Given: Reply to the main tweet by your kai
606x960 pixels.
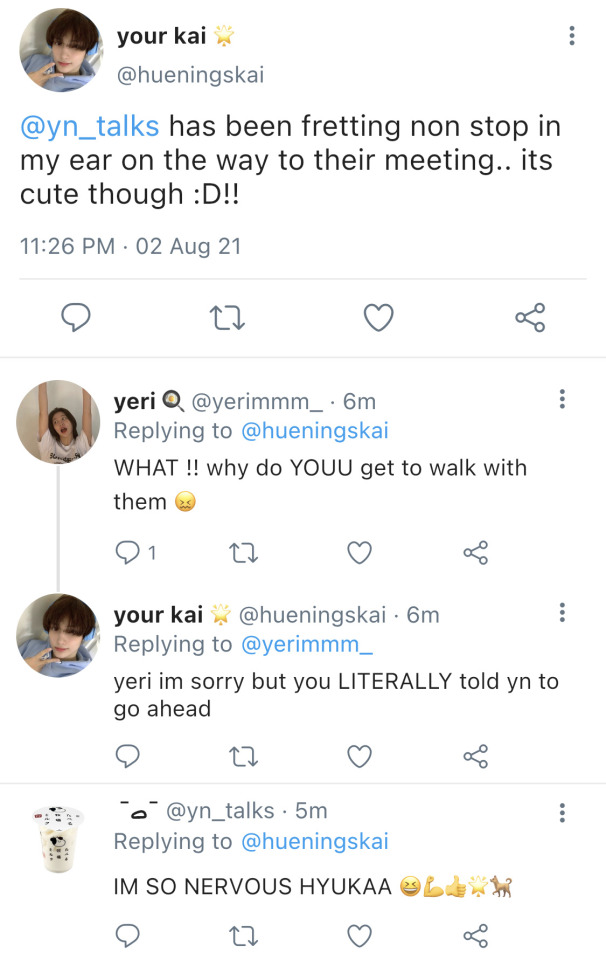Looking at the screenshot, I should coord(76,318).
